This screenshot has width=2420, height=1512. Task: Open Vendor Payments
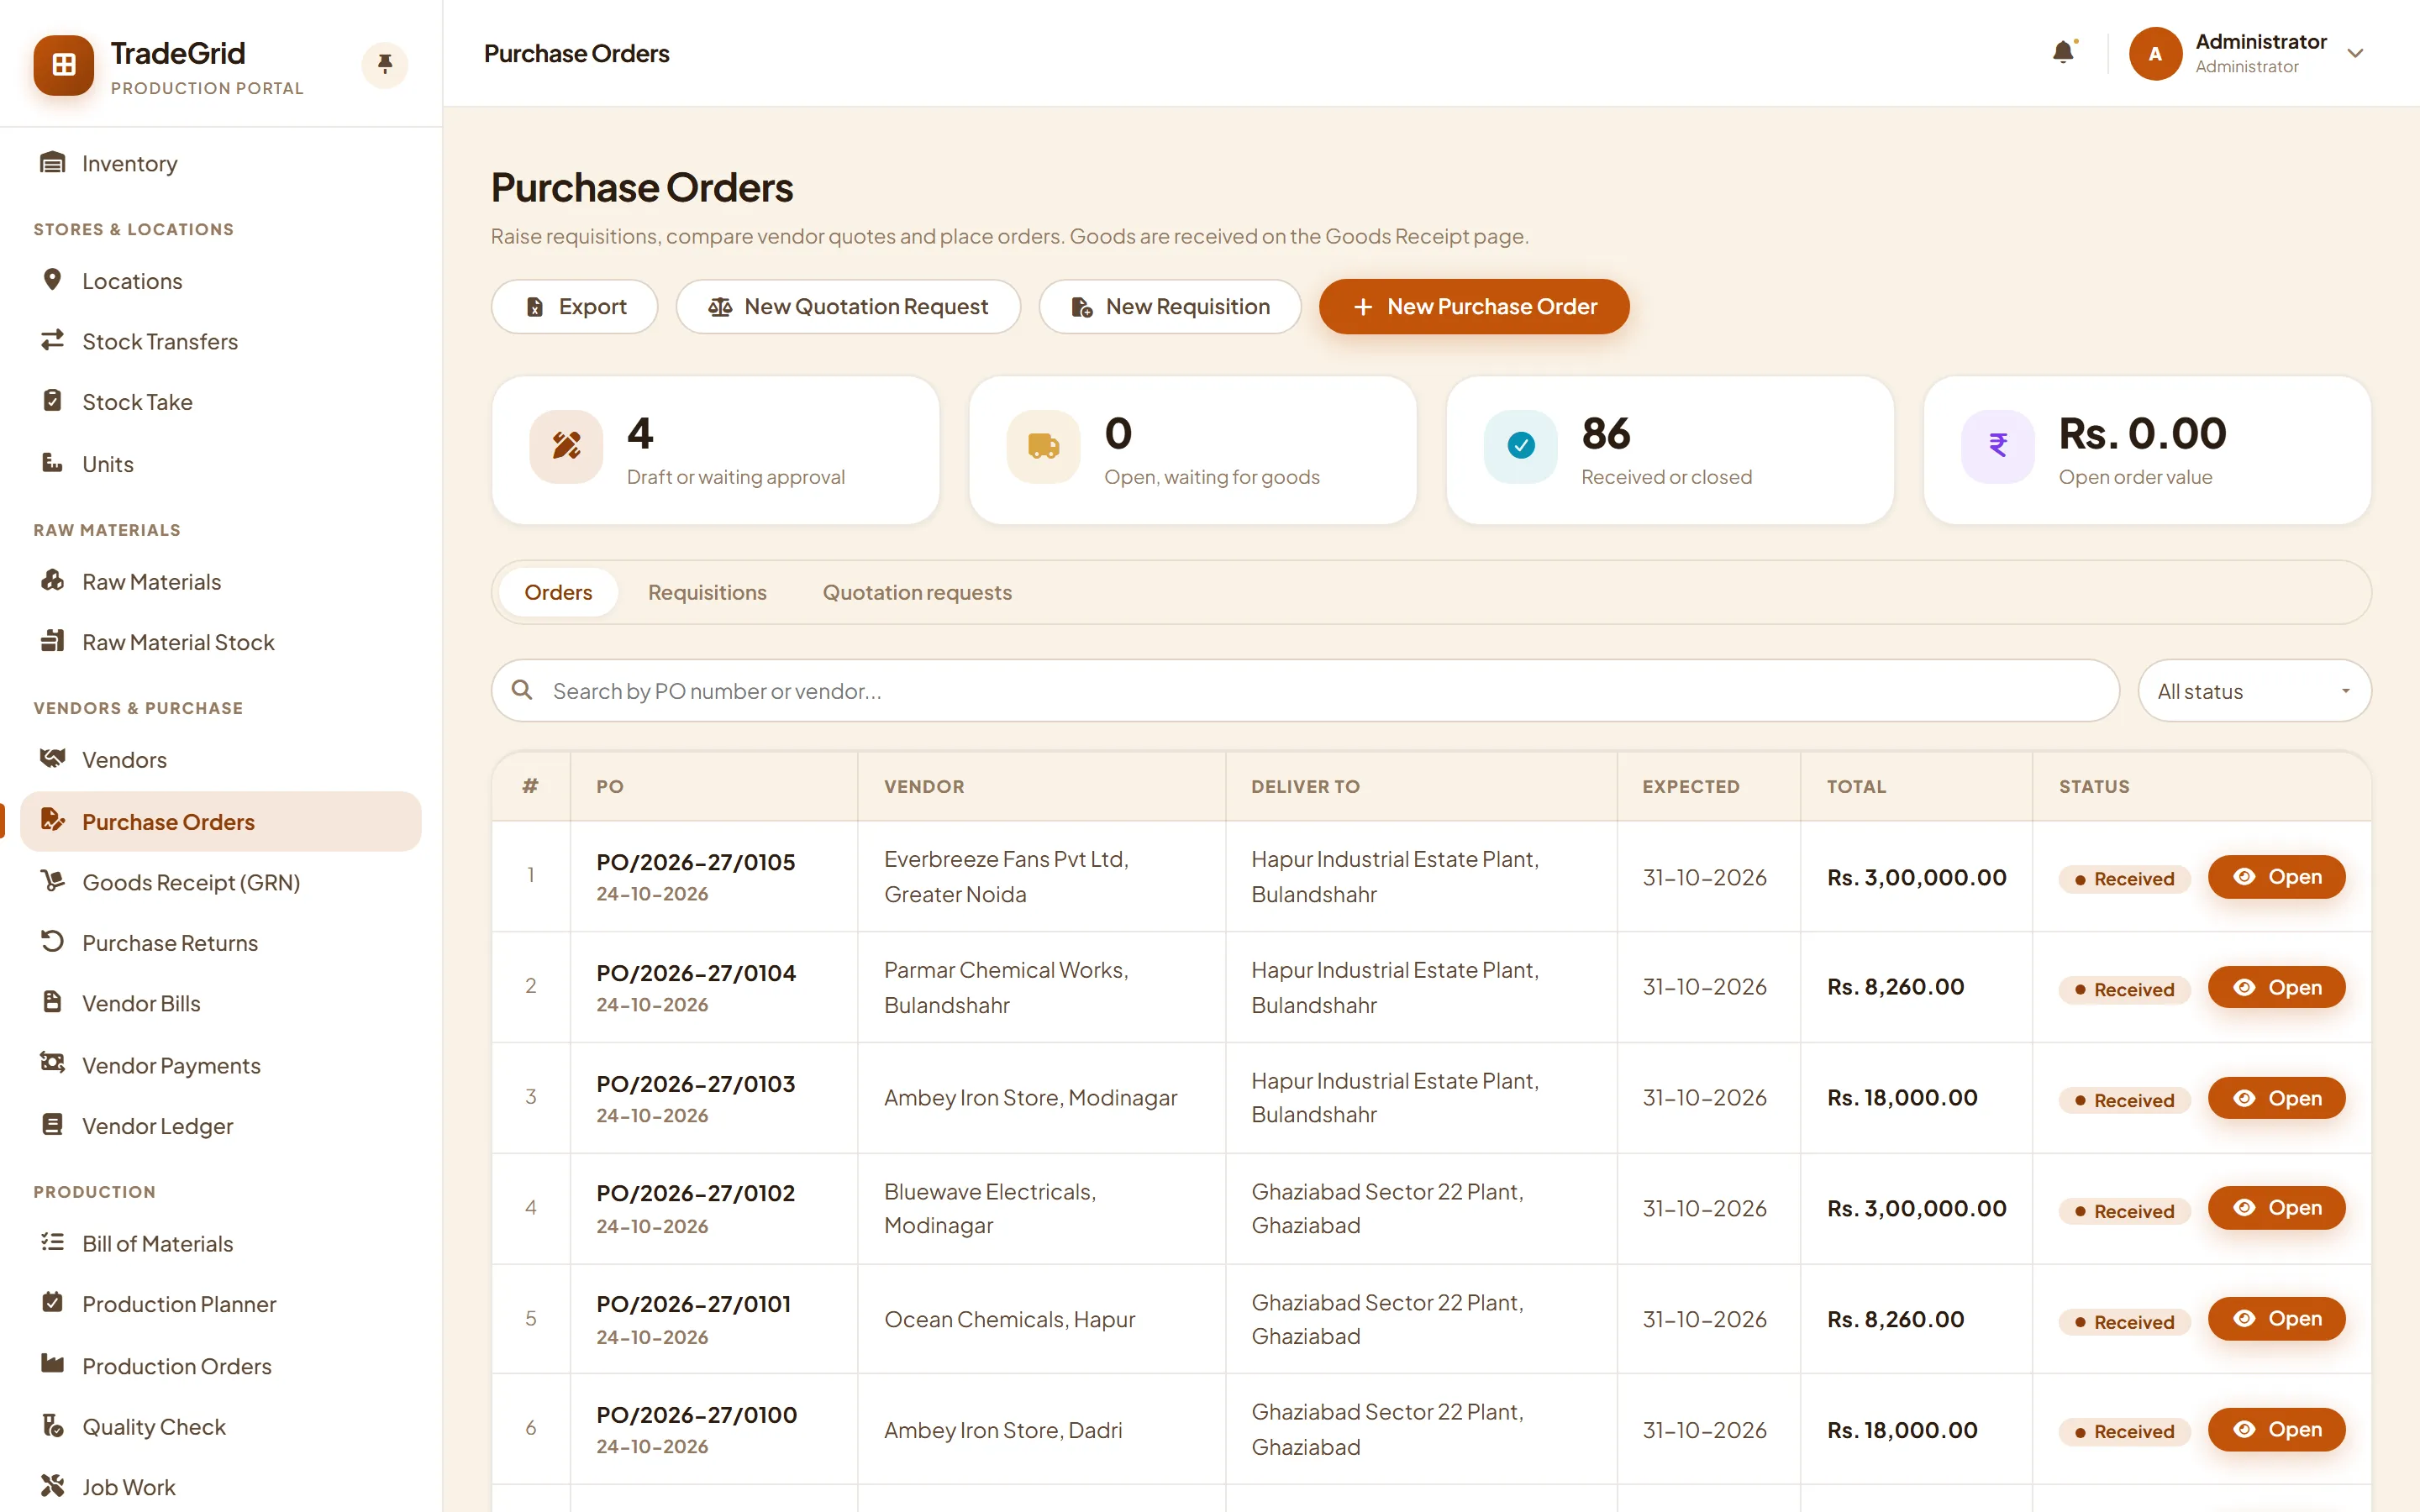[221, 1065]
